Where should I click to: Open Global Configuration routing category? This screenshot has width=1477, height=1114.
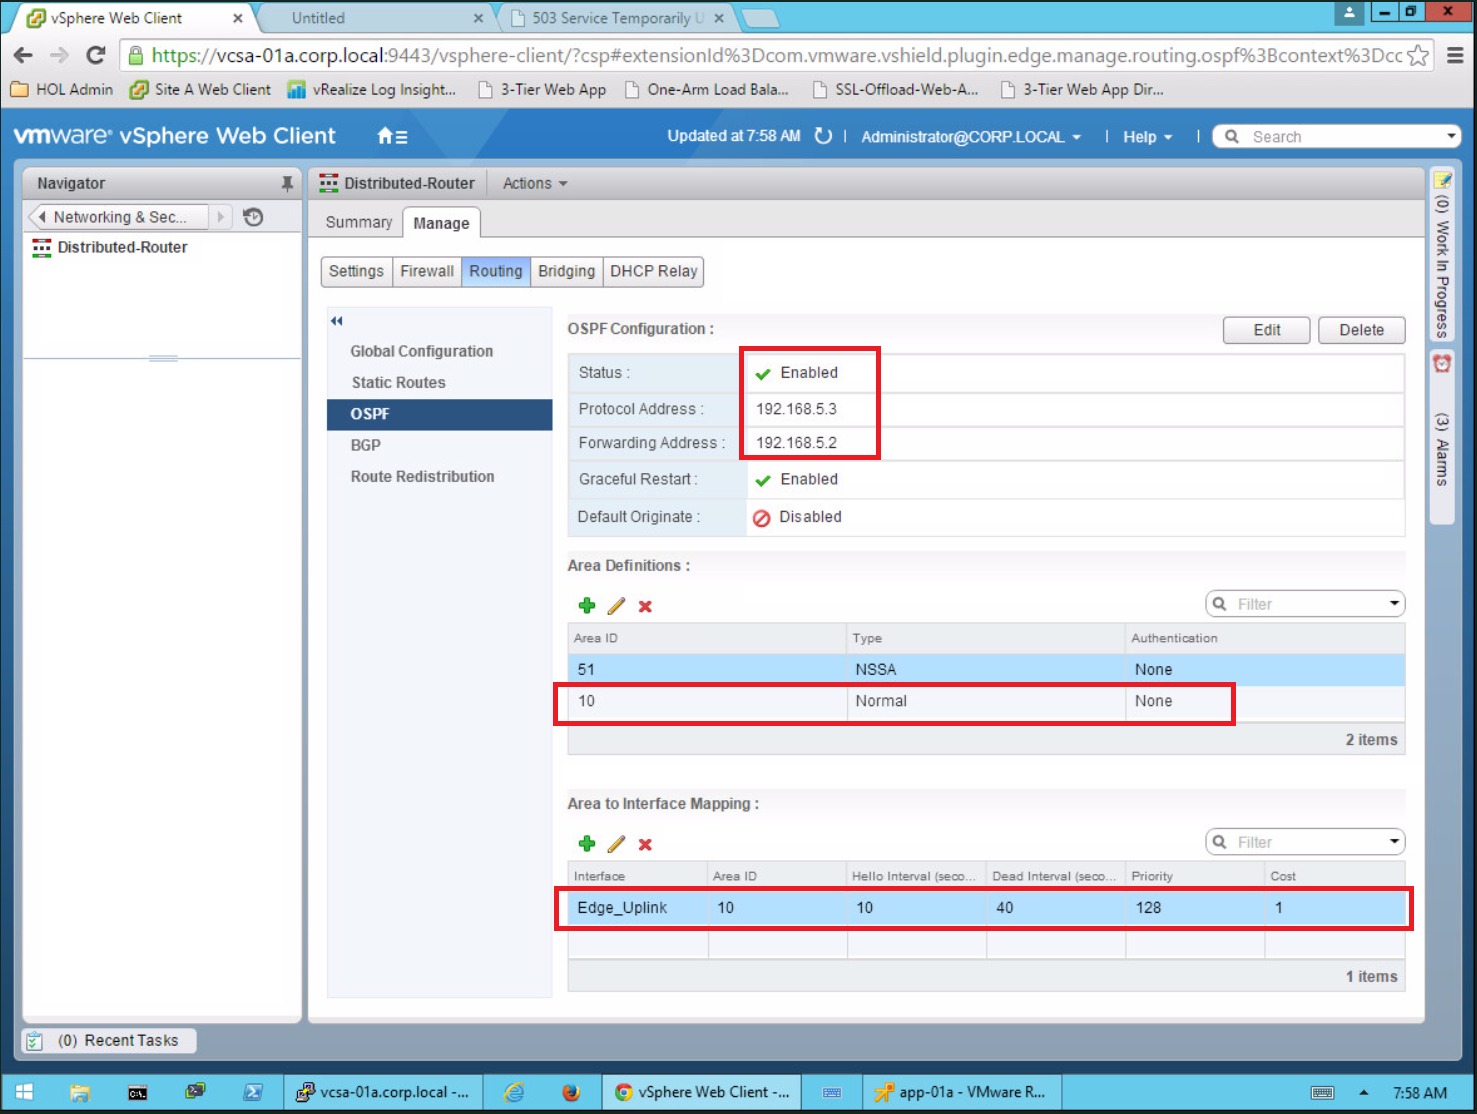[x=421, y=351]
